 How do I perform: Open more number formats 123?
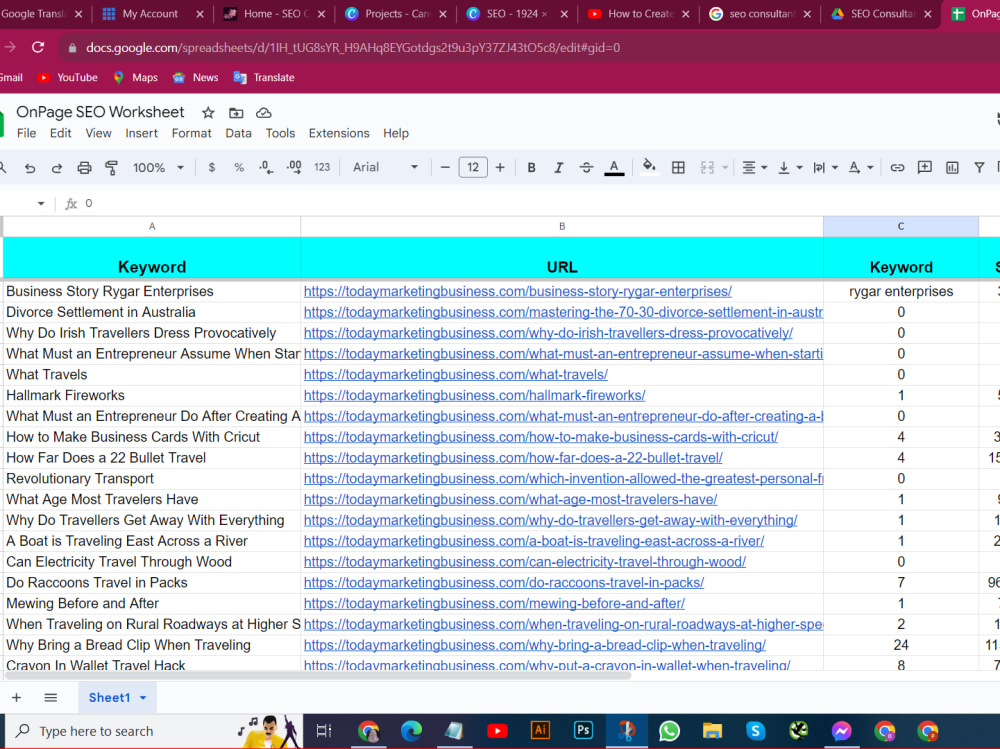pos(322,167)
